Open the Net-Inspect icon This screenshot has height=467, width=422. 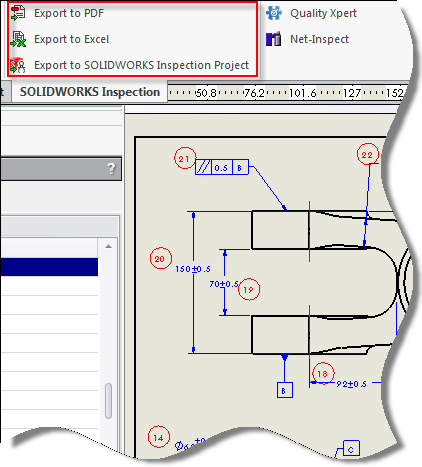click(x=273, y=39)
